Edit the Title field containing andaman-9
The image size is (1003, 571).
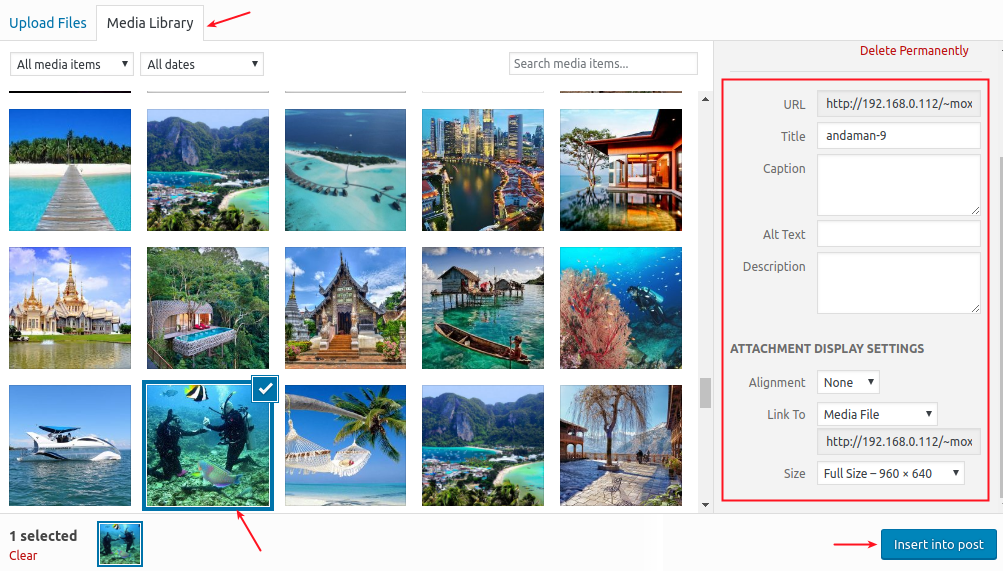click(x=899, y=136)
